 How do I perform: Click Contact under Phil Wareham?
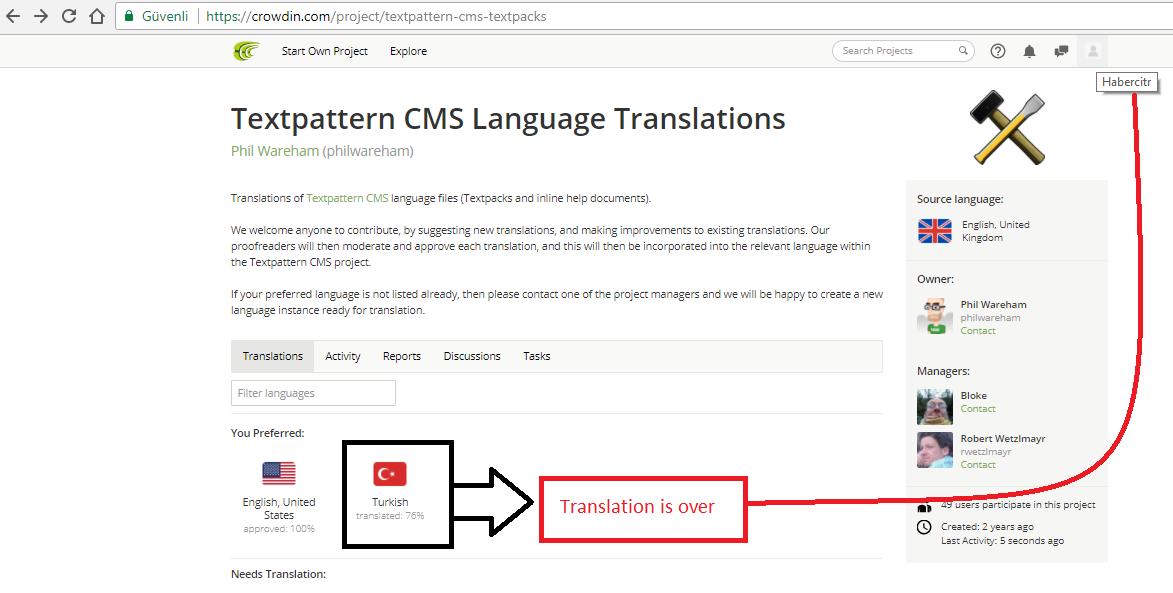(978, 331)
